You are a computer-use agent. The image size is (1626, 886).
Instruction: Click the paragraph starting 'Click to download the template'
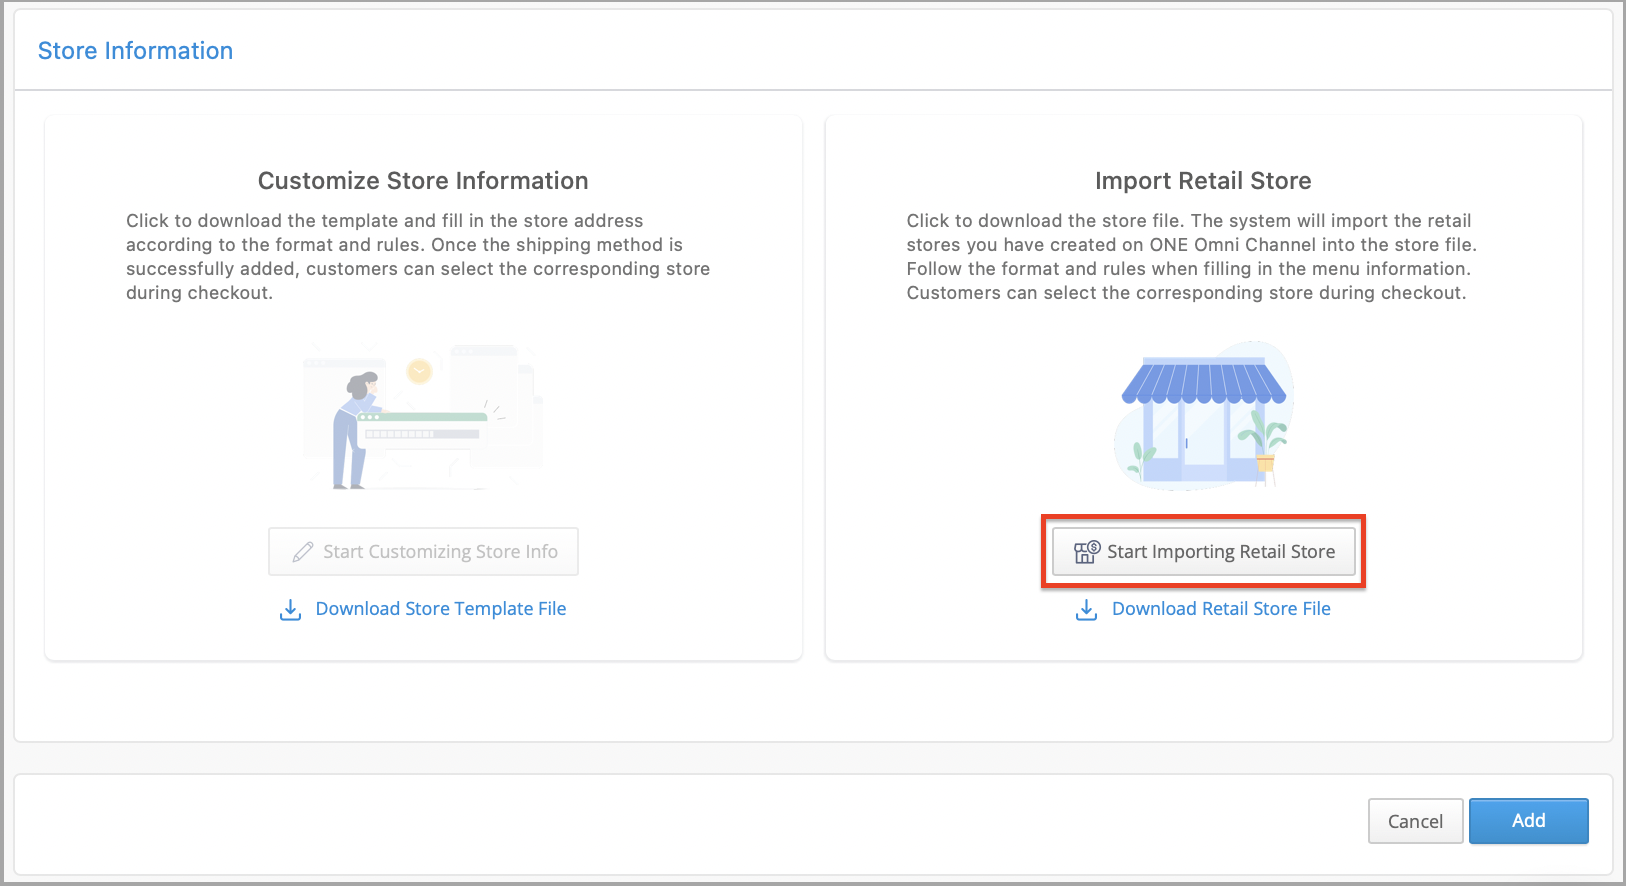[x=418, y=257]
